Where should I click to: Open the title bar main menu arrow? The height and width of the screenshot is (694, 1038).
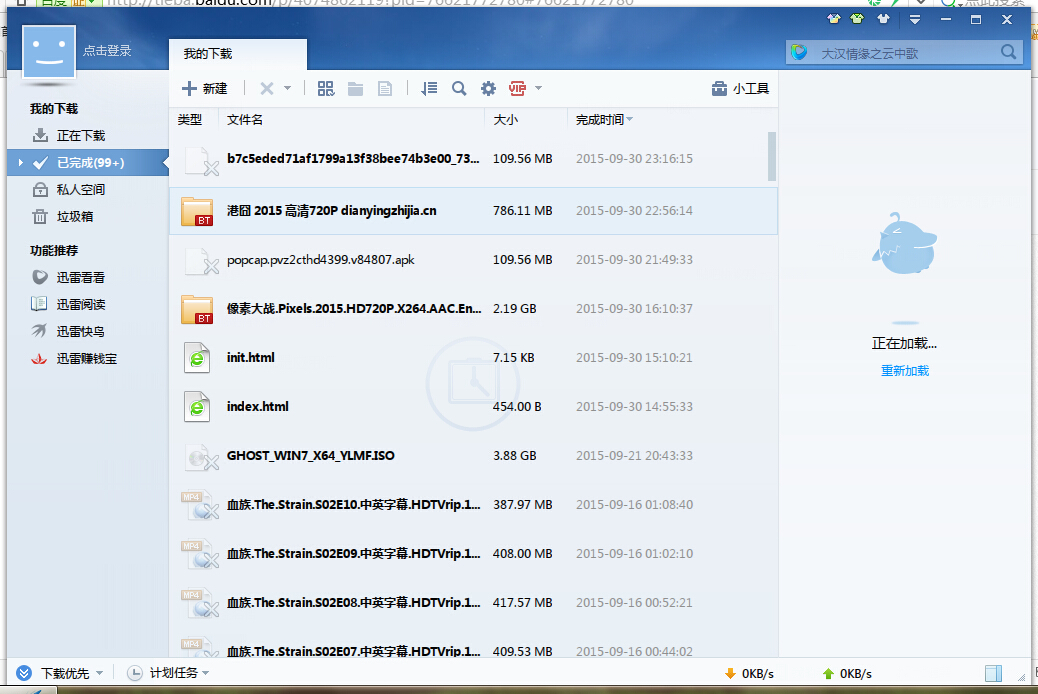[915, 20]
